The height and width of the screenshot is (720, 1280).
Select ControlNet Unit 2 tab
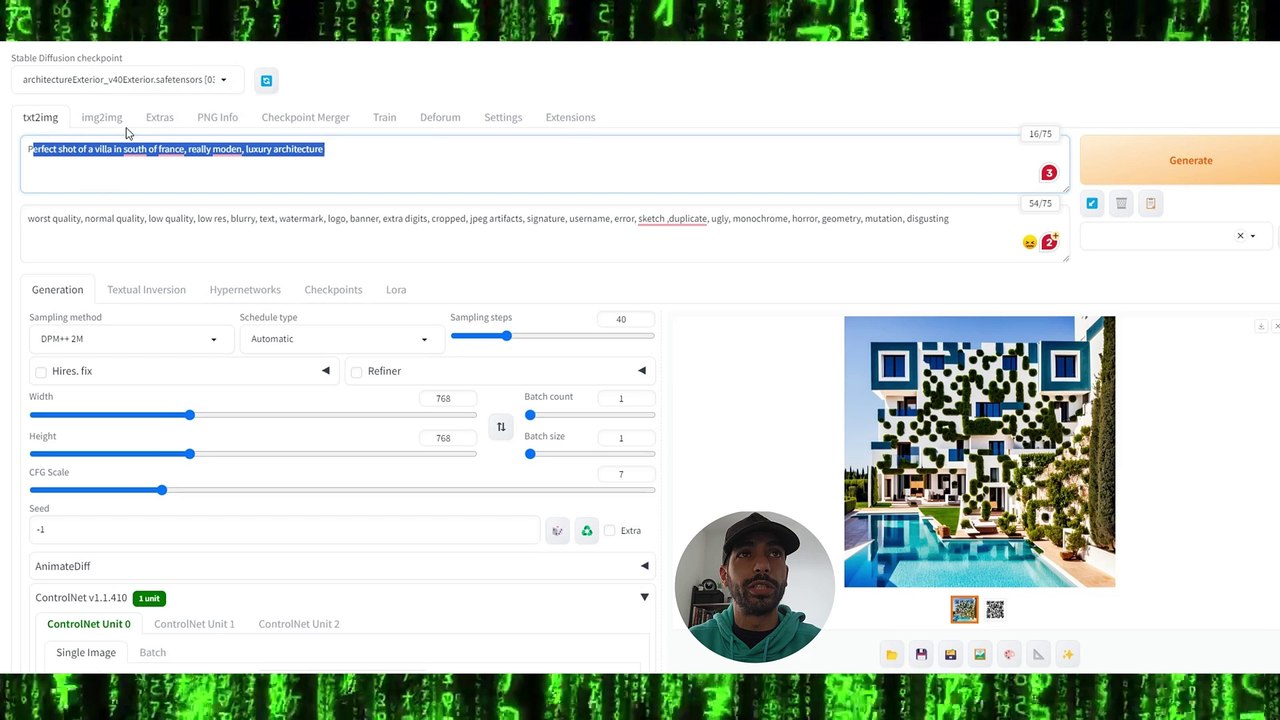point(299,624)
